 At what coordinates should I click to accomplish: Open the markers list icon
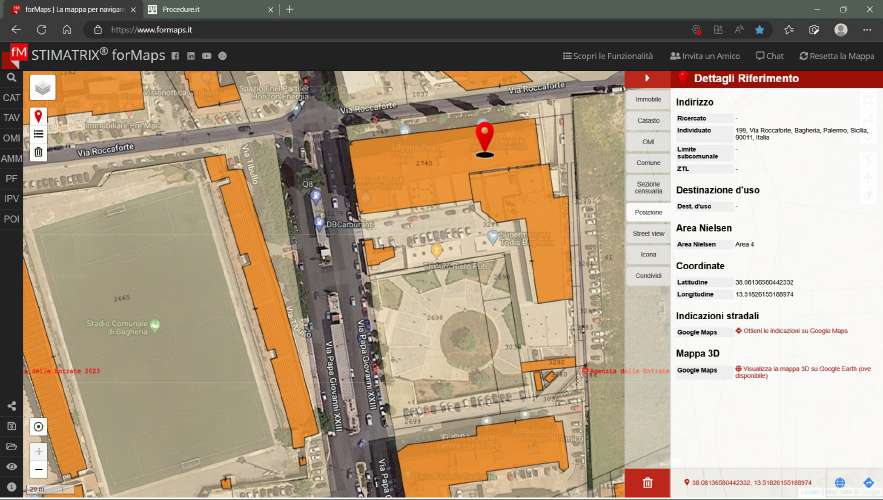tap(38, 134)
